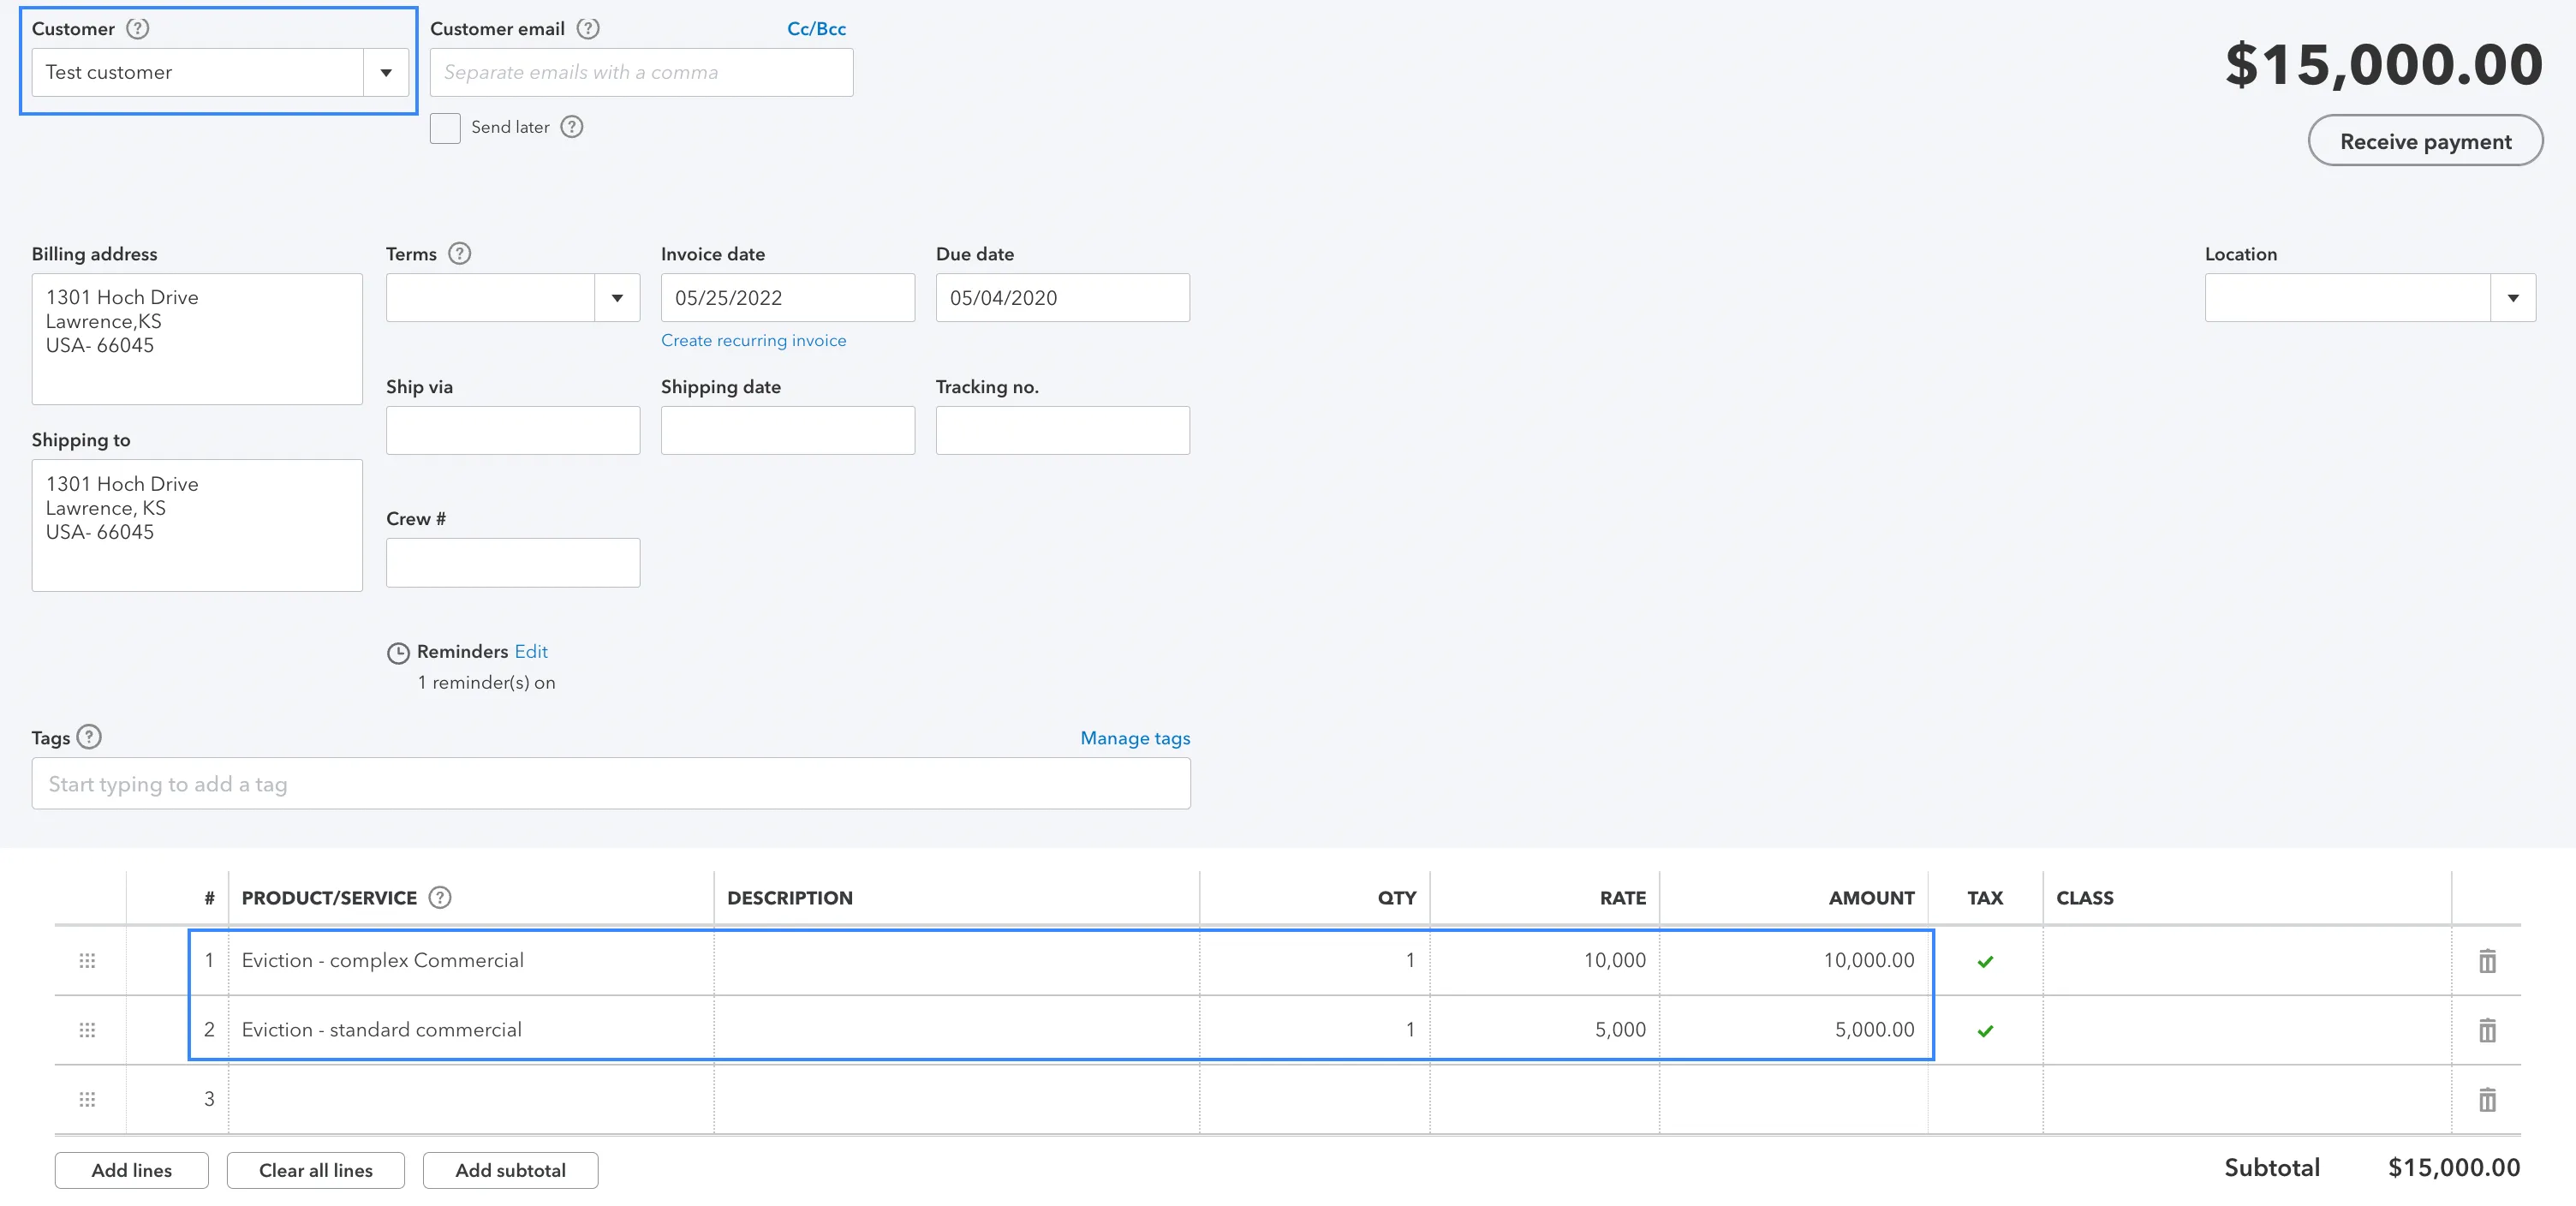Click the Tags input field
The width and height of the screenshot is (2576, 1206).
click(x=611, y=784)
